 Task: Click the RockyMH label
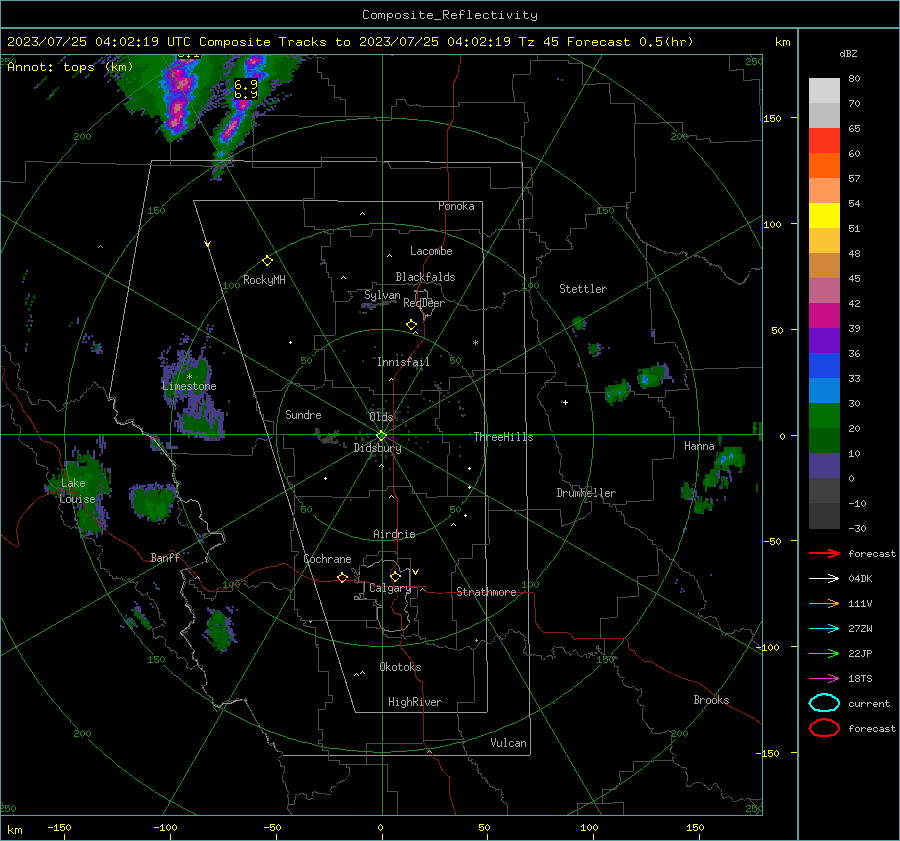(x=264, y=280)
